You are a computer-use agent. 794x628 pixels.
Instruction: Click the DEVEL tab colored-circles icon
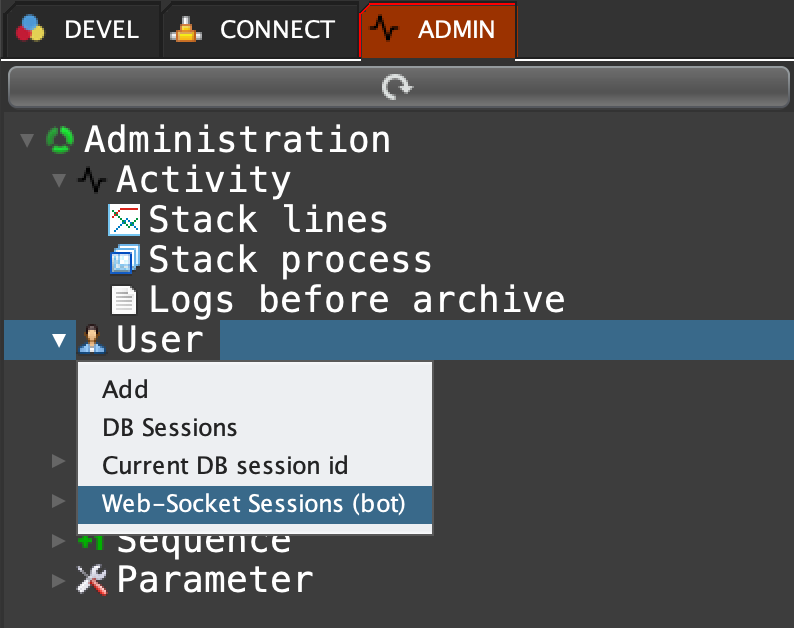(32, 30)
